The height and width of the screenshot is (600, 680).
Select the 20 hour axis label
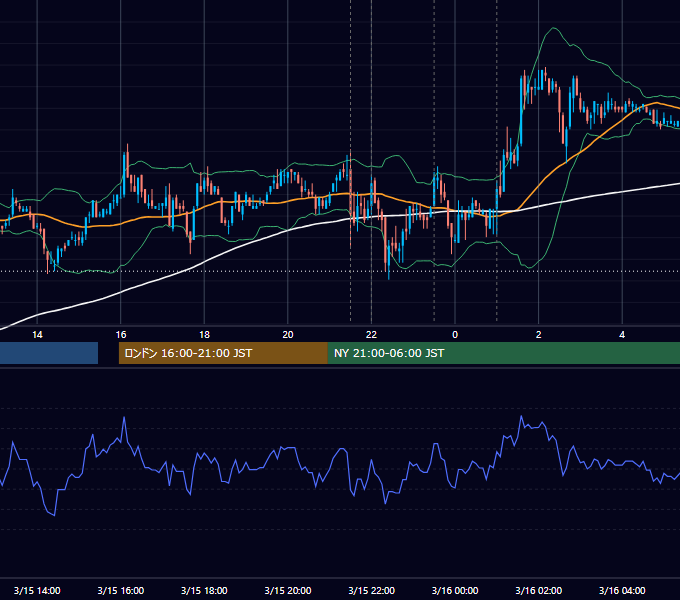click(288, 335)
